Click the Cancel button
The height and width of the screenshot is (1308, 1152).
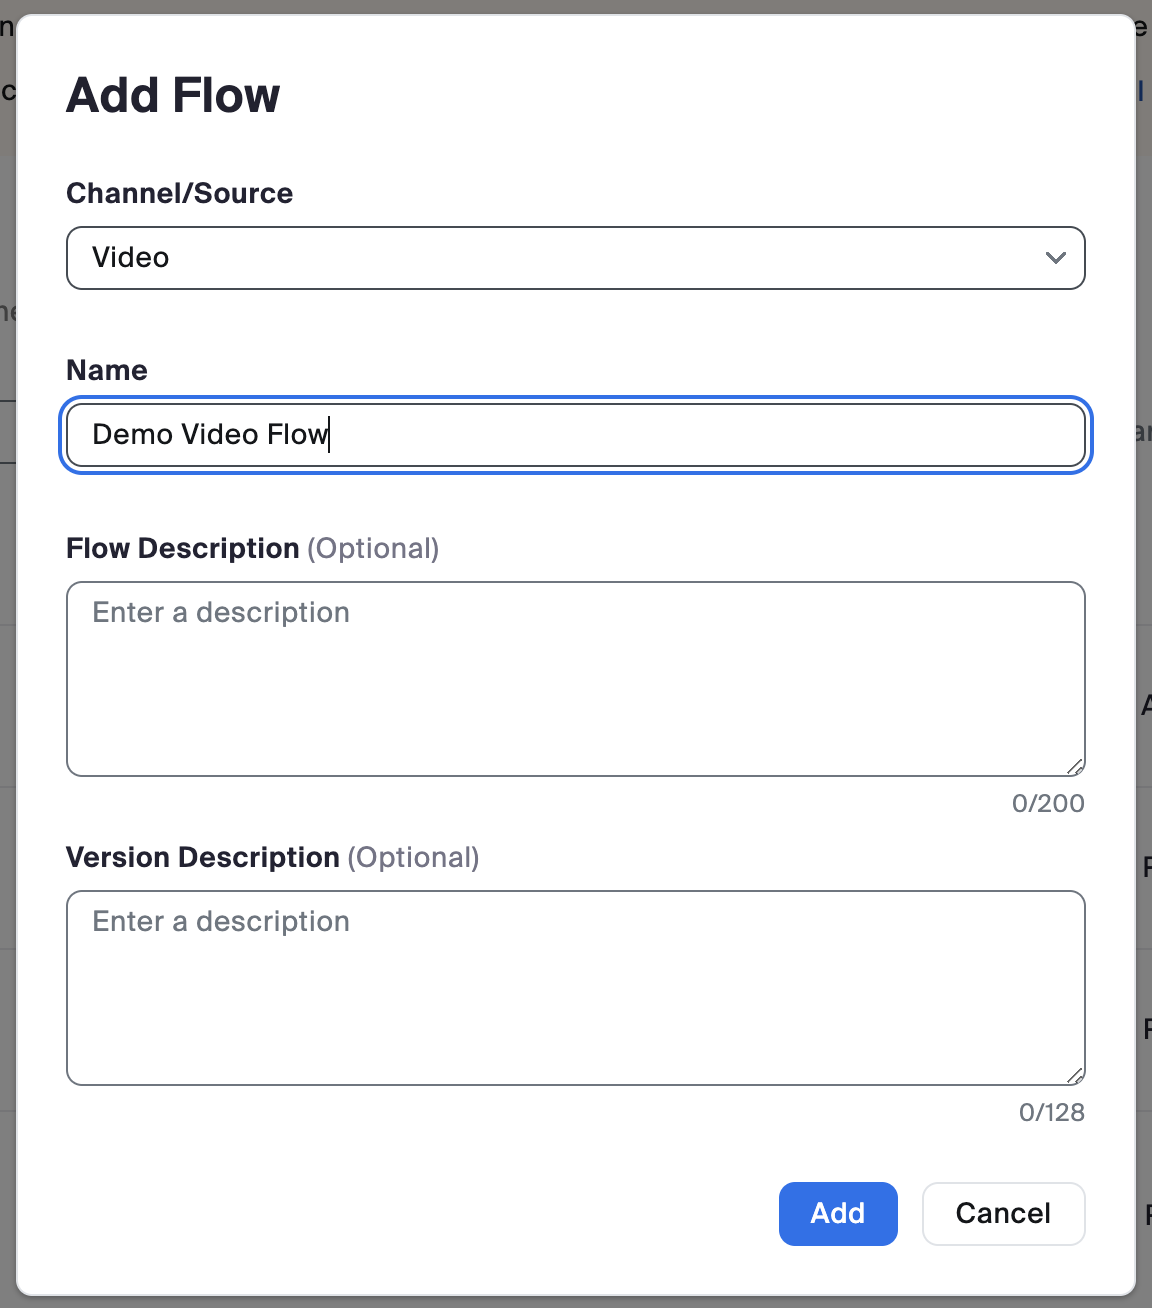[1003, 1213]
